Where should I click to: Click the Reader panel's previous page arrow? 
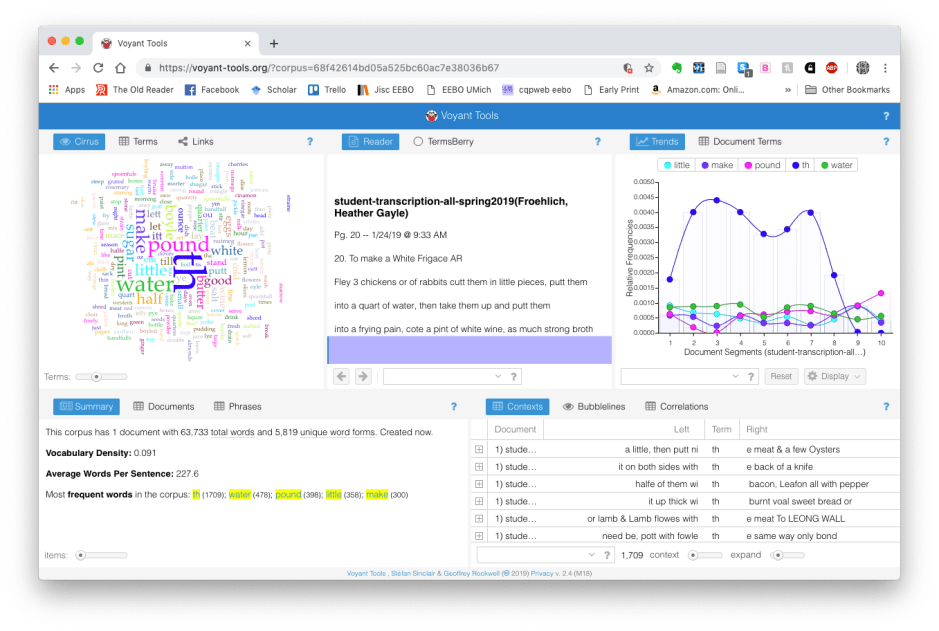tap(341, 376)
